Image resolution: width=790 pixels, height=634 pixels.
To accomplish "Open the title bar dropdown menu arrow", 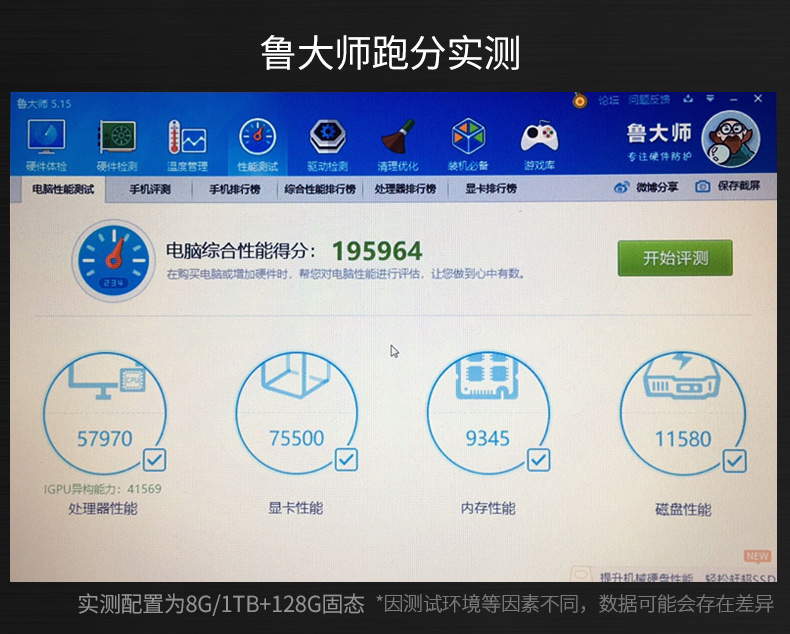I will click(710, 99).
